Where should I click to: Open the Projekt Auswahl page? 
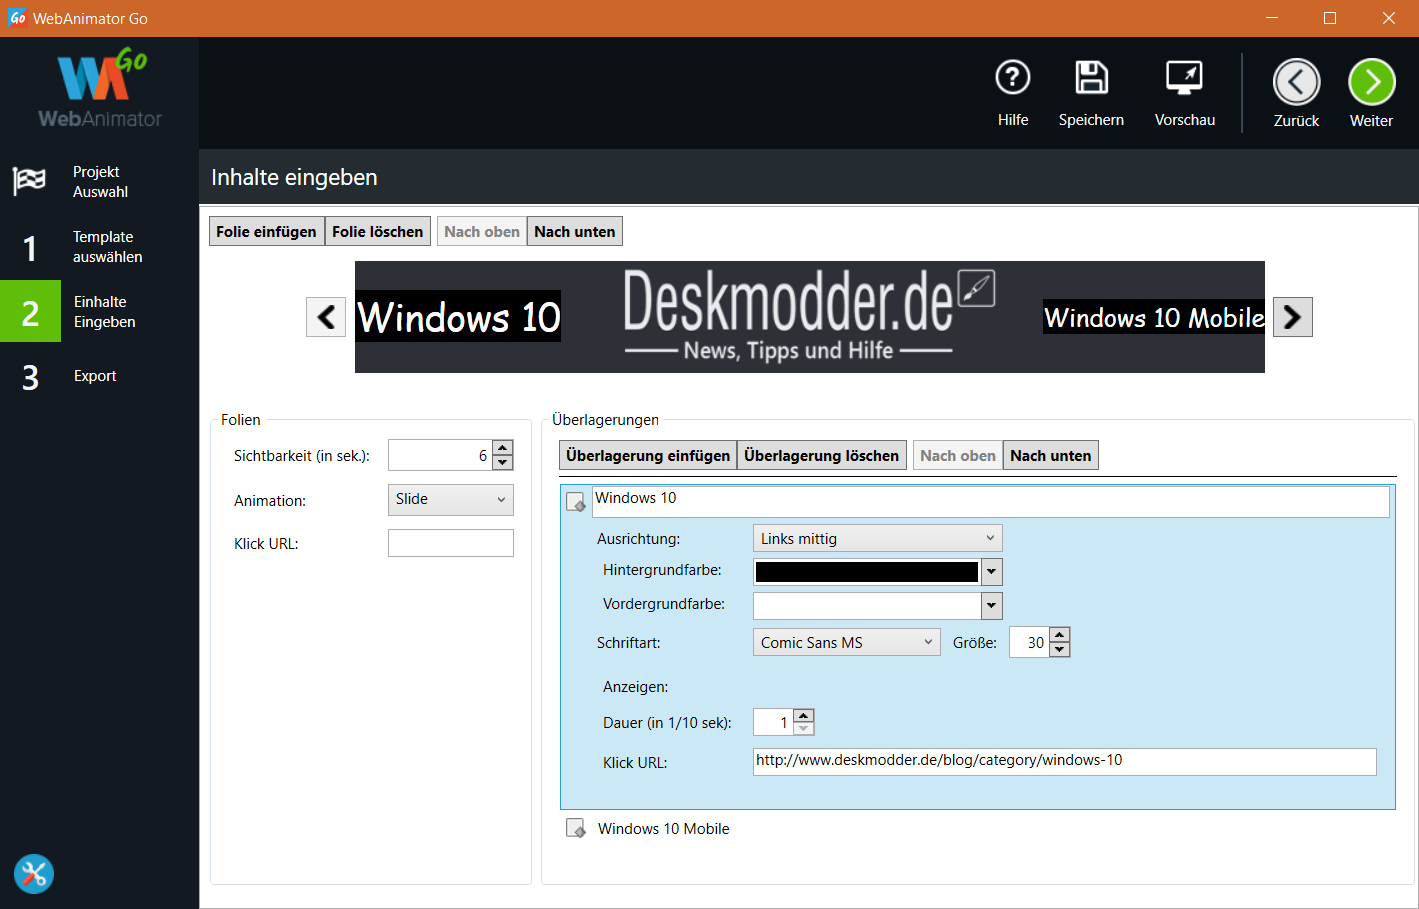pyautogui.click(x=99, y=182)
